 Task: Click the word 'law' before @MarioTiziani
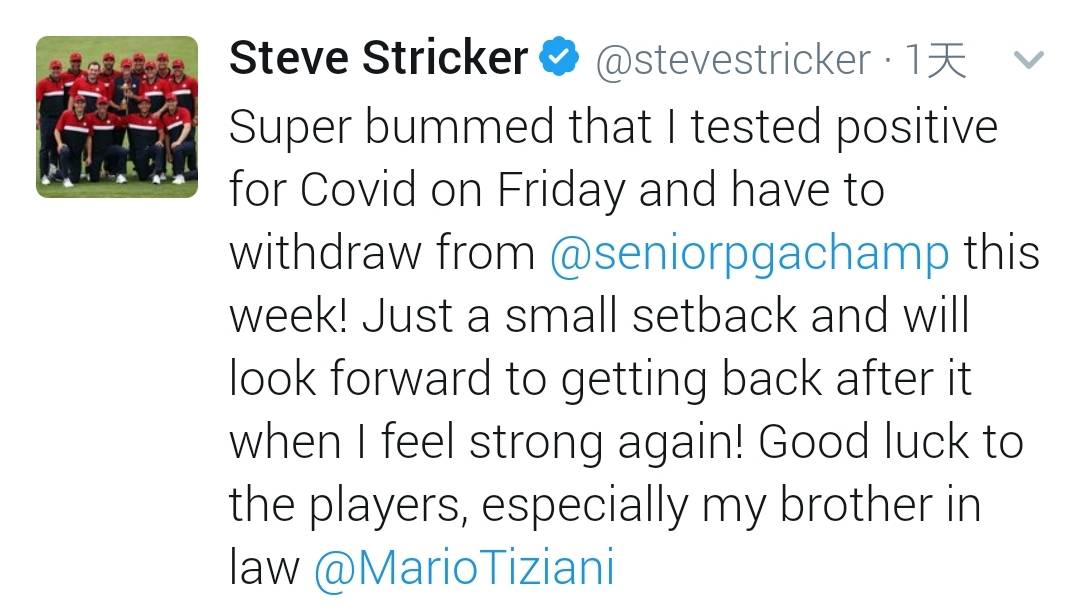(264, 568)
